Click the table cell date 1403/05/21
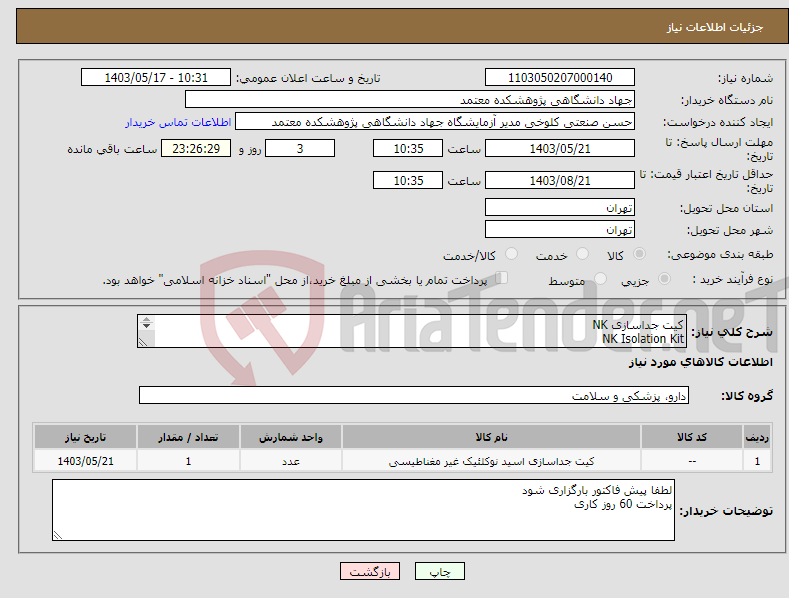Image resolution: width=789 pixels, height=598 pixels. click(86, 461)
